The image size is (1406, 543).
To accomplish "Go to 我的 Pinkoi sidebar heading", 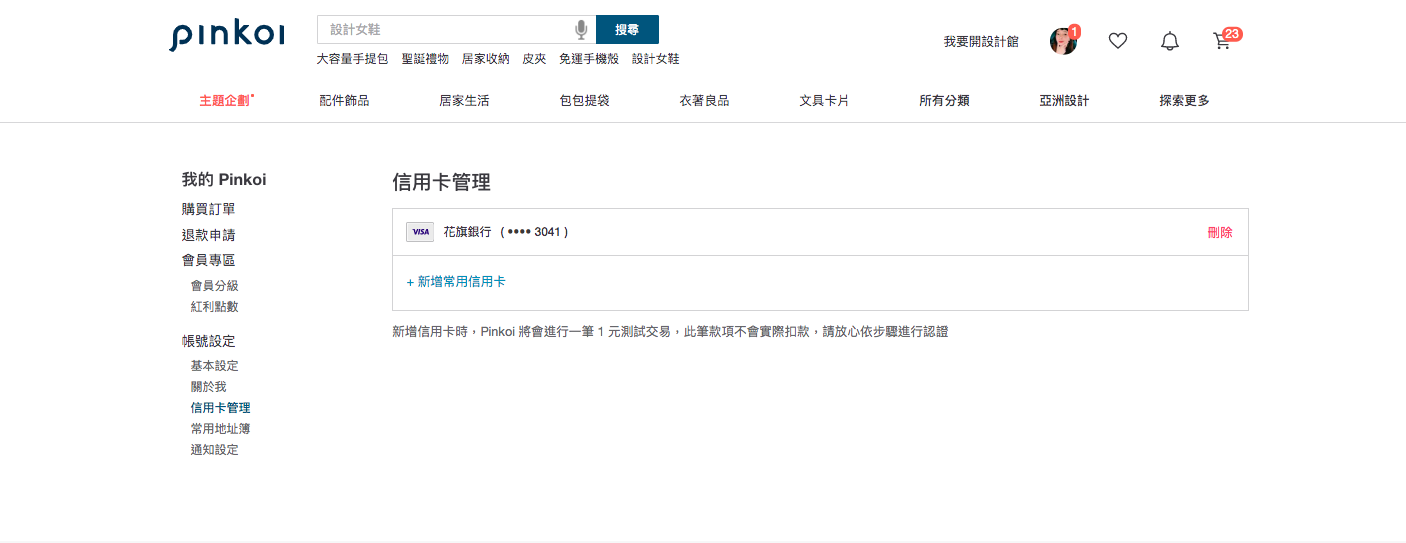I will click(224, 180).
